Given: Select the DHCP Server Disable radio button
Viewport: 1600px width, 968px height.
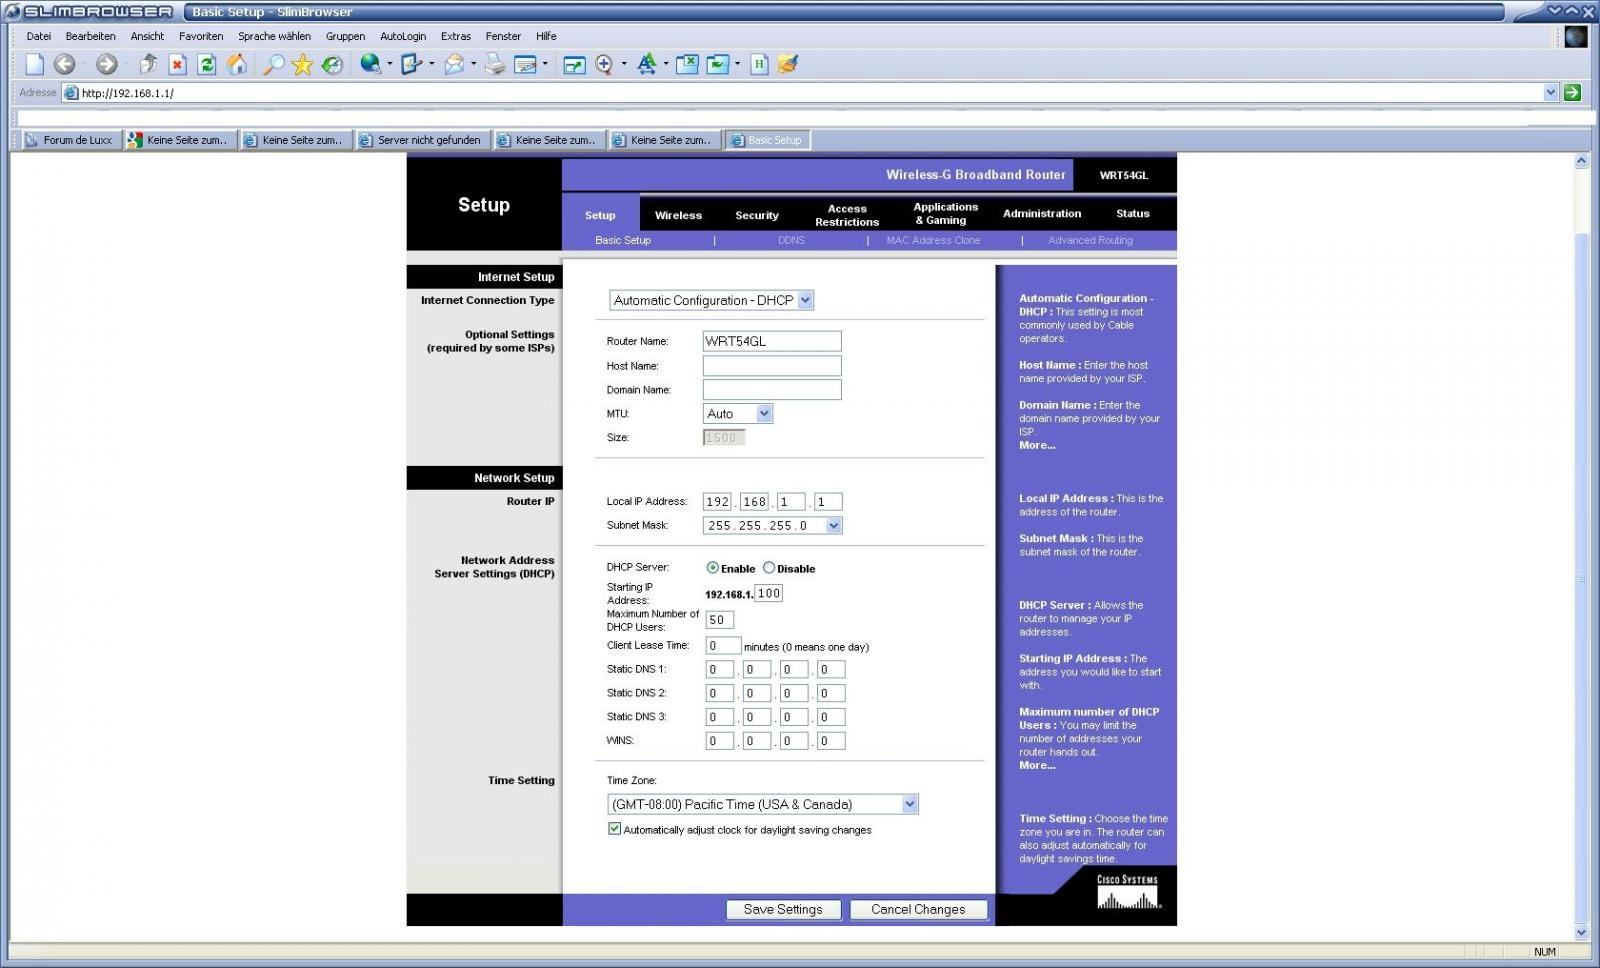Looking at the screenshot, I should tap(769, 567).
